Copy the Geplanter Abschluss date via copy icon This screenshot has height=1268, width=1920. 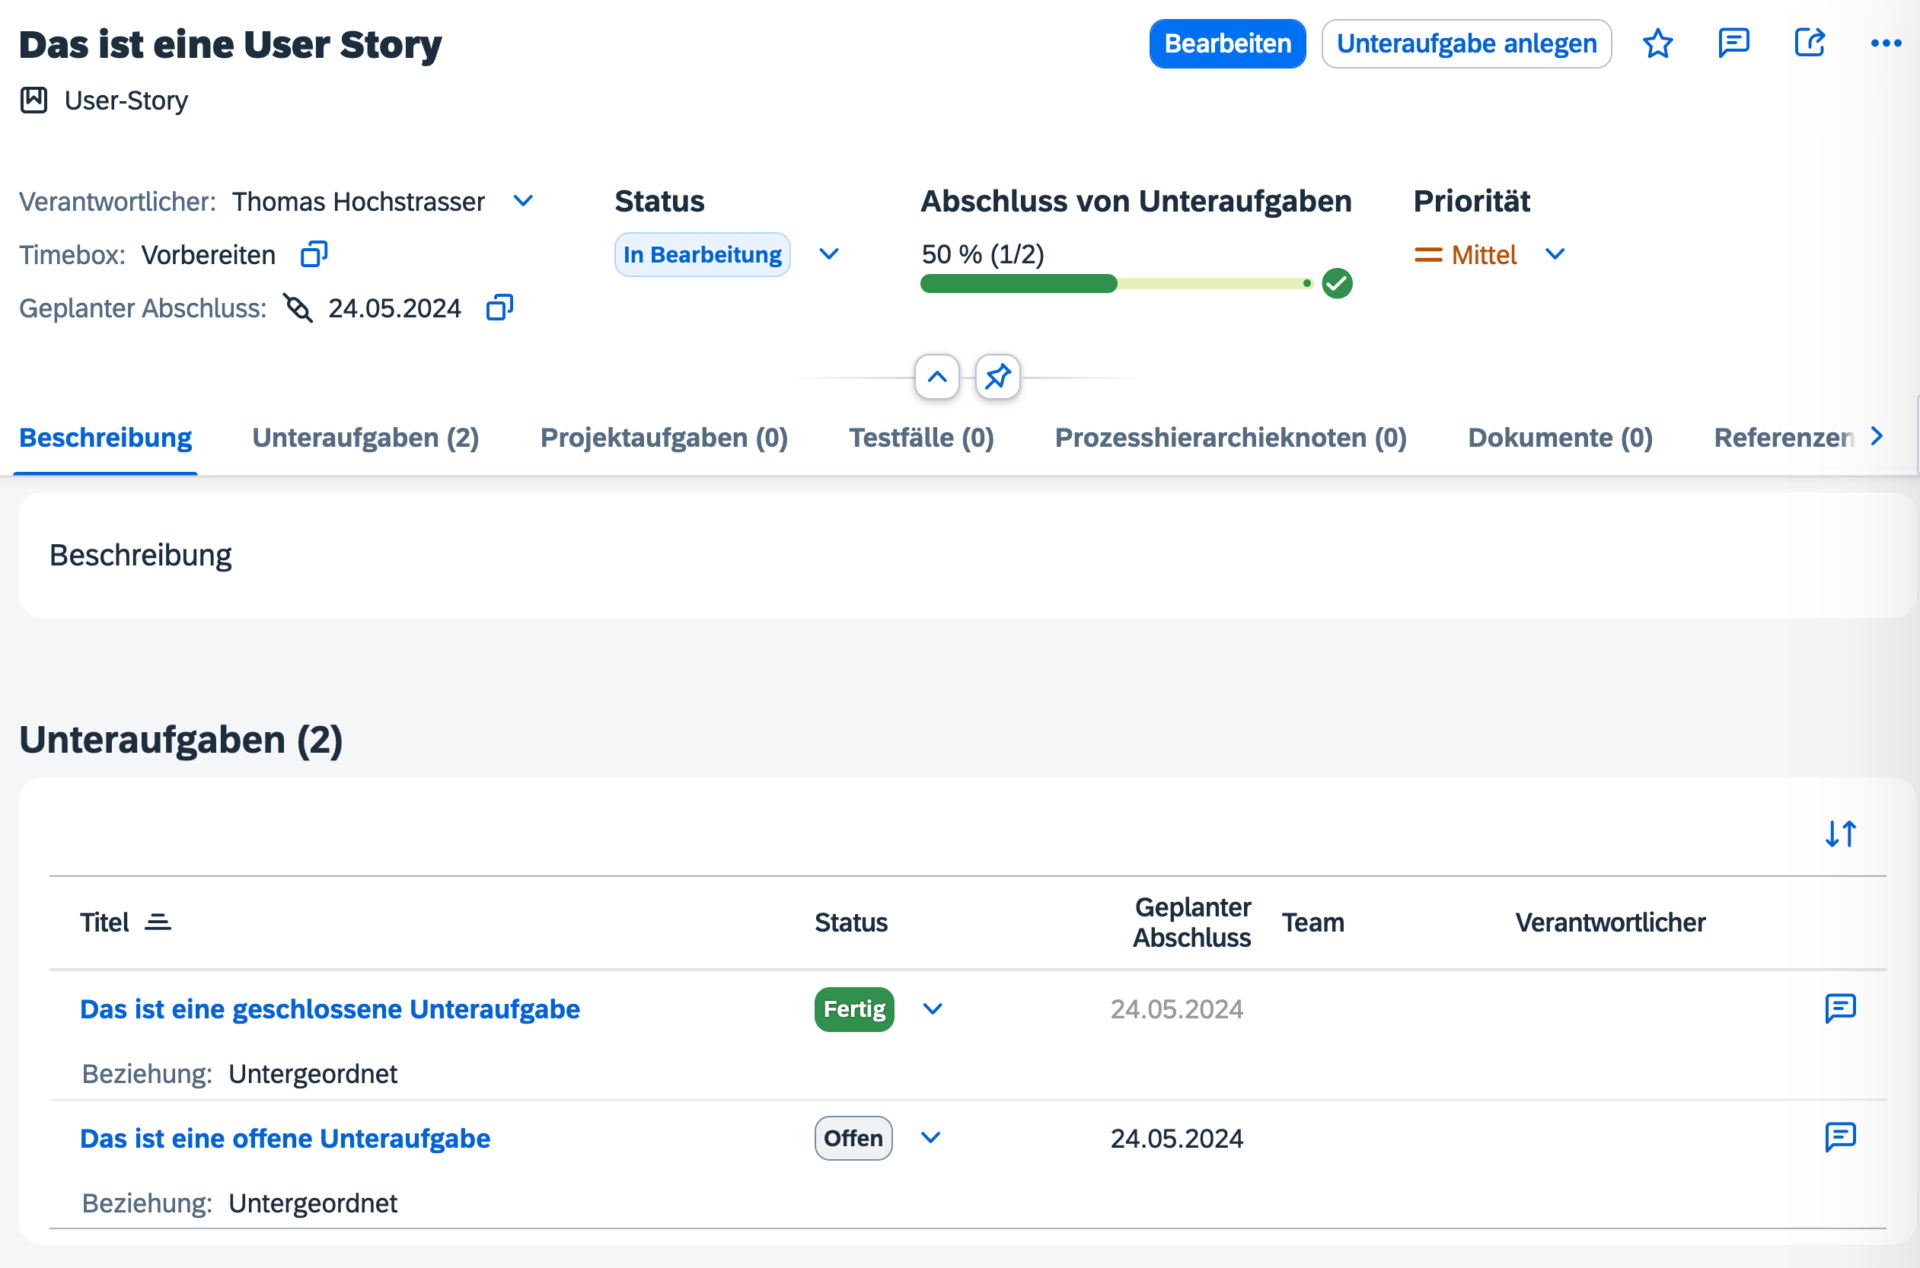pos(498,307)
